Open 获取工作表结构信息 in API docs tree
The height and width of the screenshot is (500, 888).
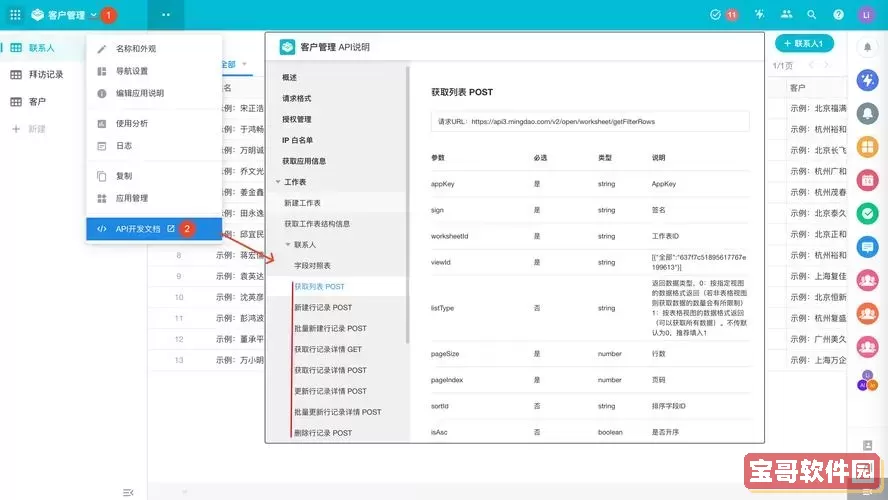click(317, 224)
